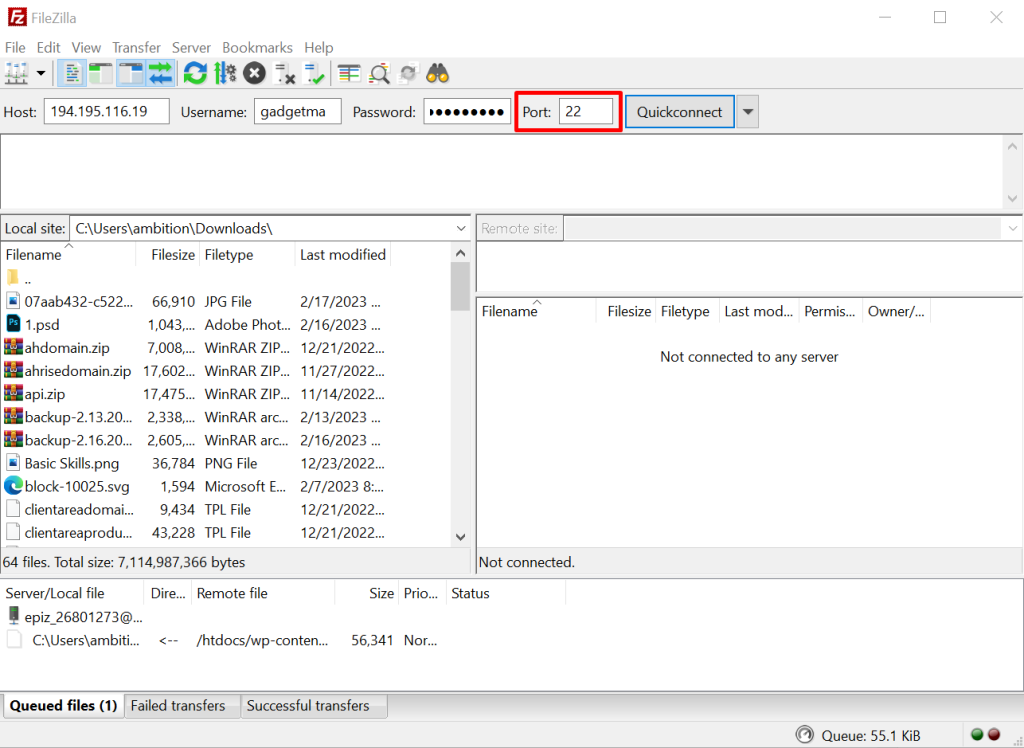Toggle remote directory tree display

coord(131,73)
